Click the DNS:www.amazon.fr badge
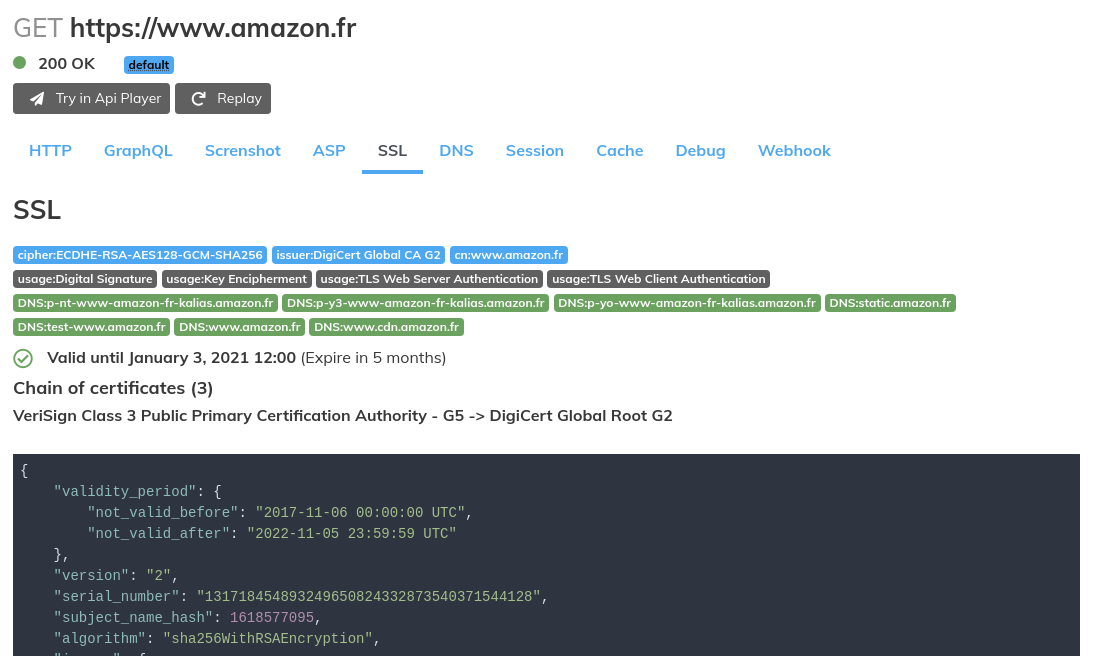Viewport: 1102px width, 656px height. (240, 327)
